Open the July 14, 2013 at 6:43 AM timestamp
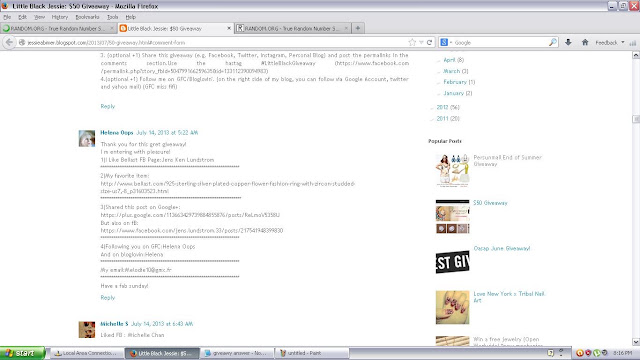Screen dimensions: 640x360 (162, 324)
